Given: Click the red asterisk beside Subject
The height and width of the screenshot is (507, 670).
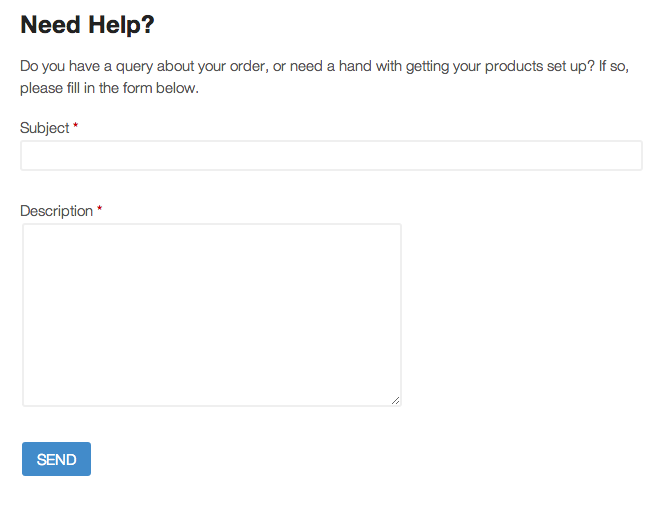Looking at the screenshot, I should (76, 127).
